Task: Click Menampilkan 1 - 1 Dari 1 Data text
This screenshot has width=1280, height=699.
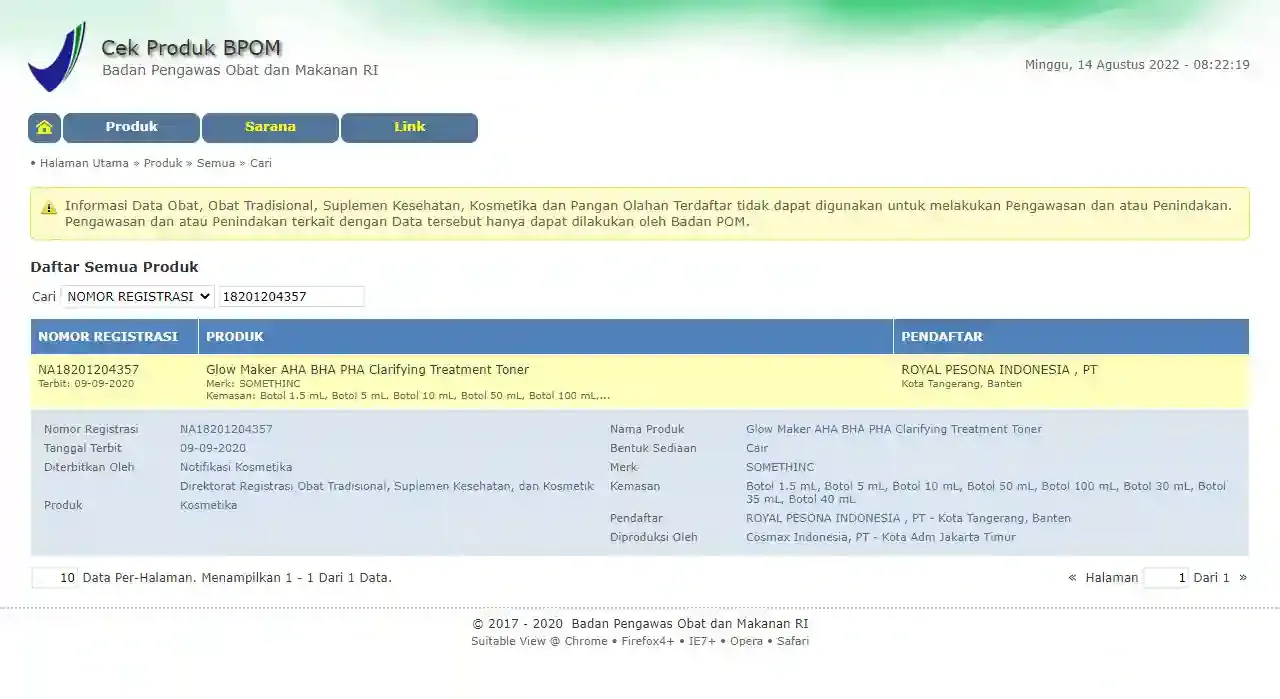Action: (297, 578)
